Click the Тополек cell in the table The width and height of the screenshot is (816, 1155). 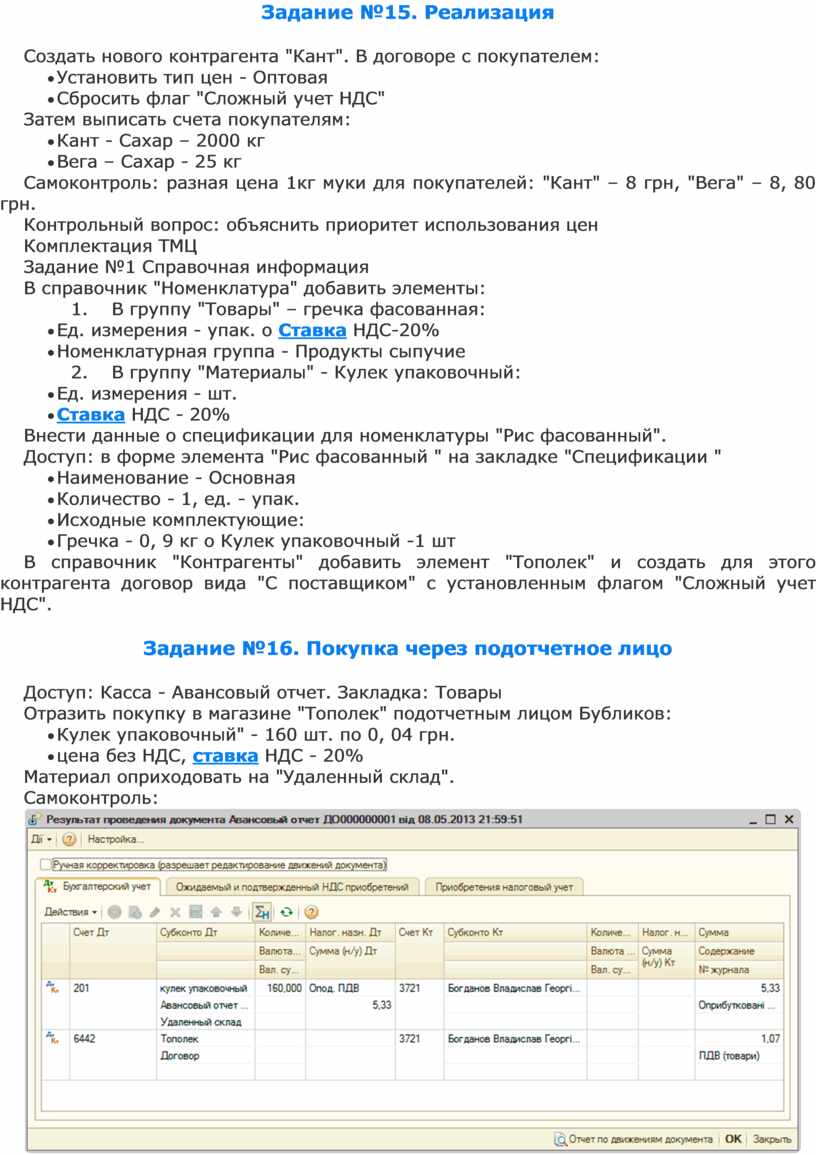(205, 1039)
